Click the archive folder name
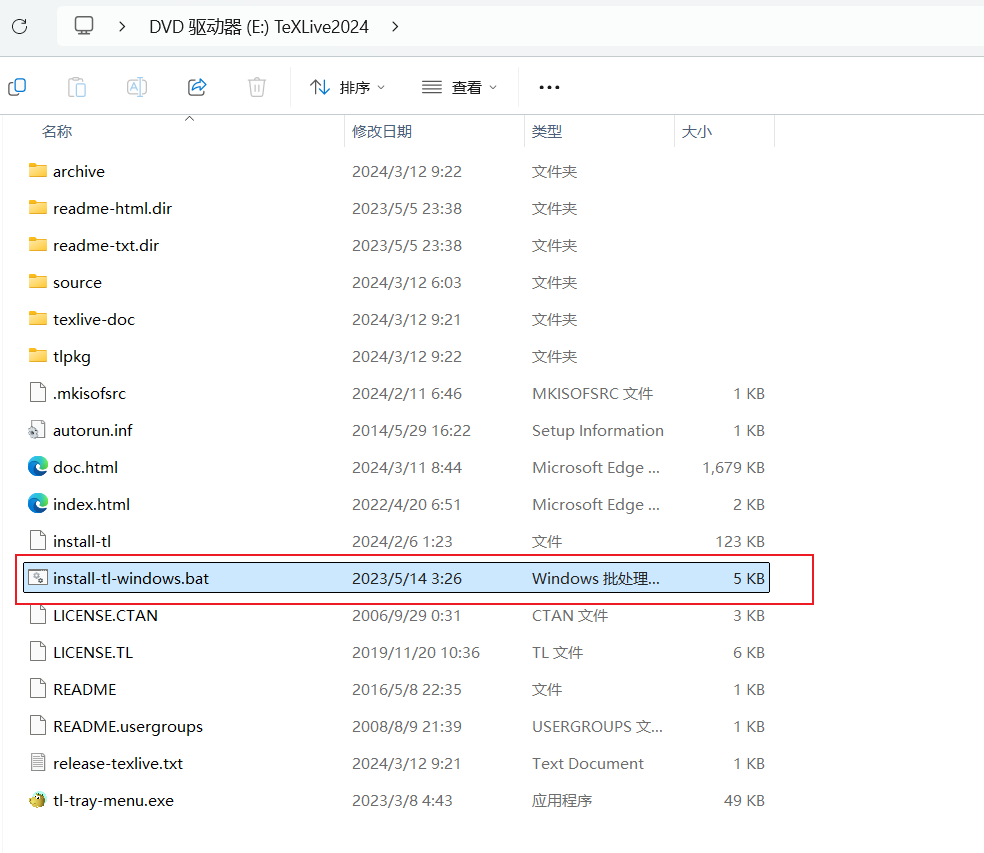The width and height of the screenshot is (984, 853). click(x=78, y=171)
